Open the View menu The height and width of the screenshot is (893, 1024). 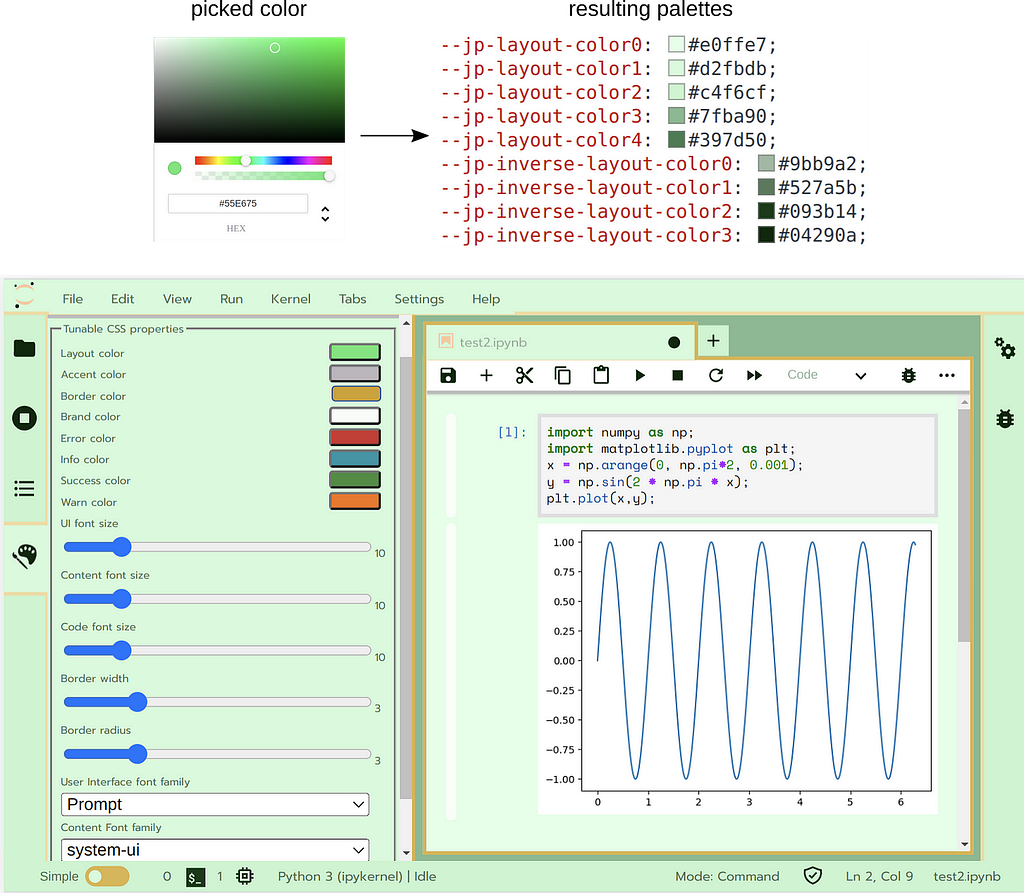point(177,299)
